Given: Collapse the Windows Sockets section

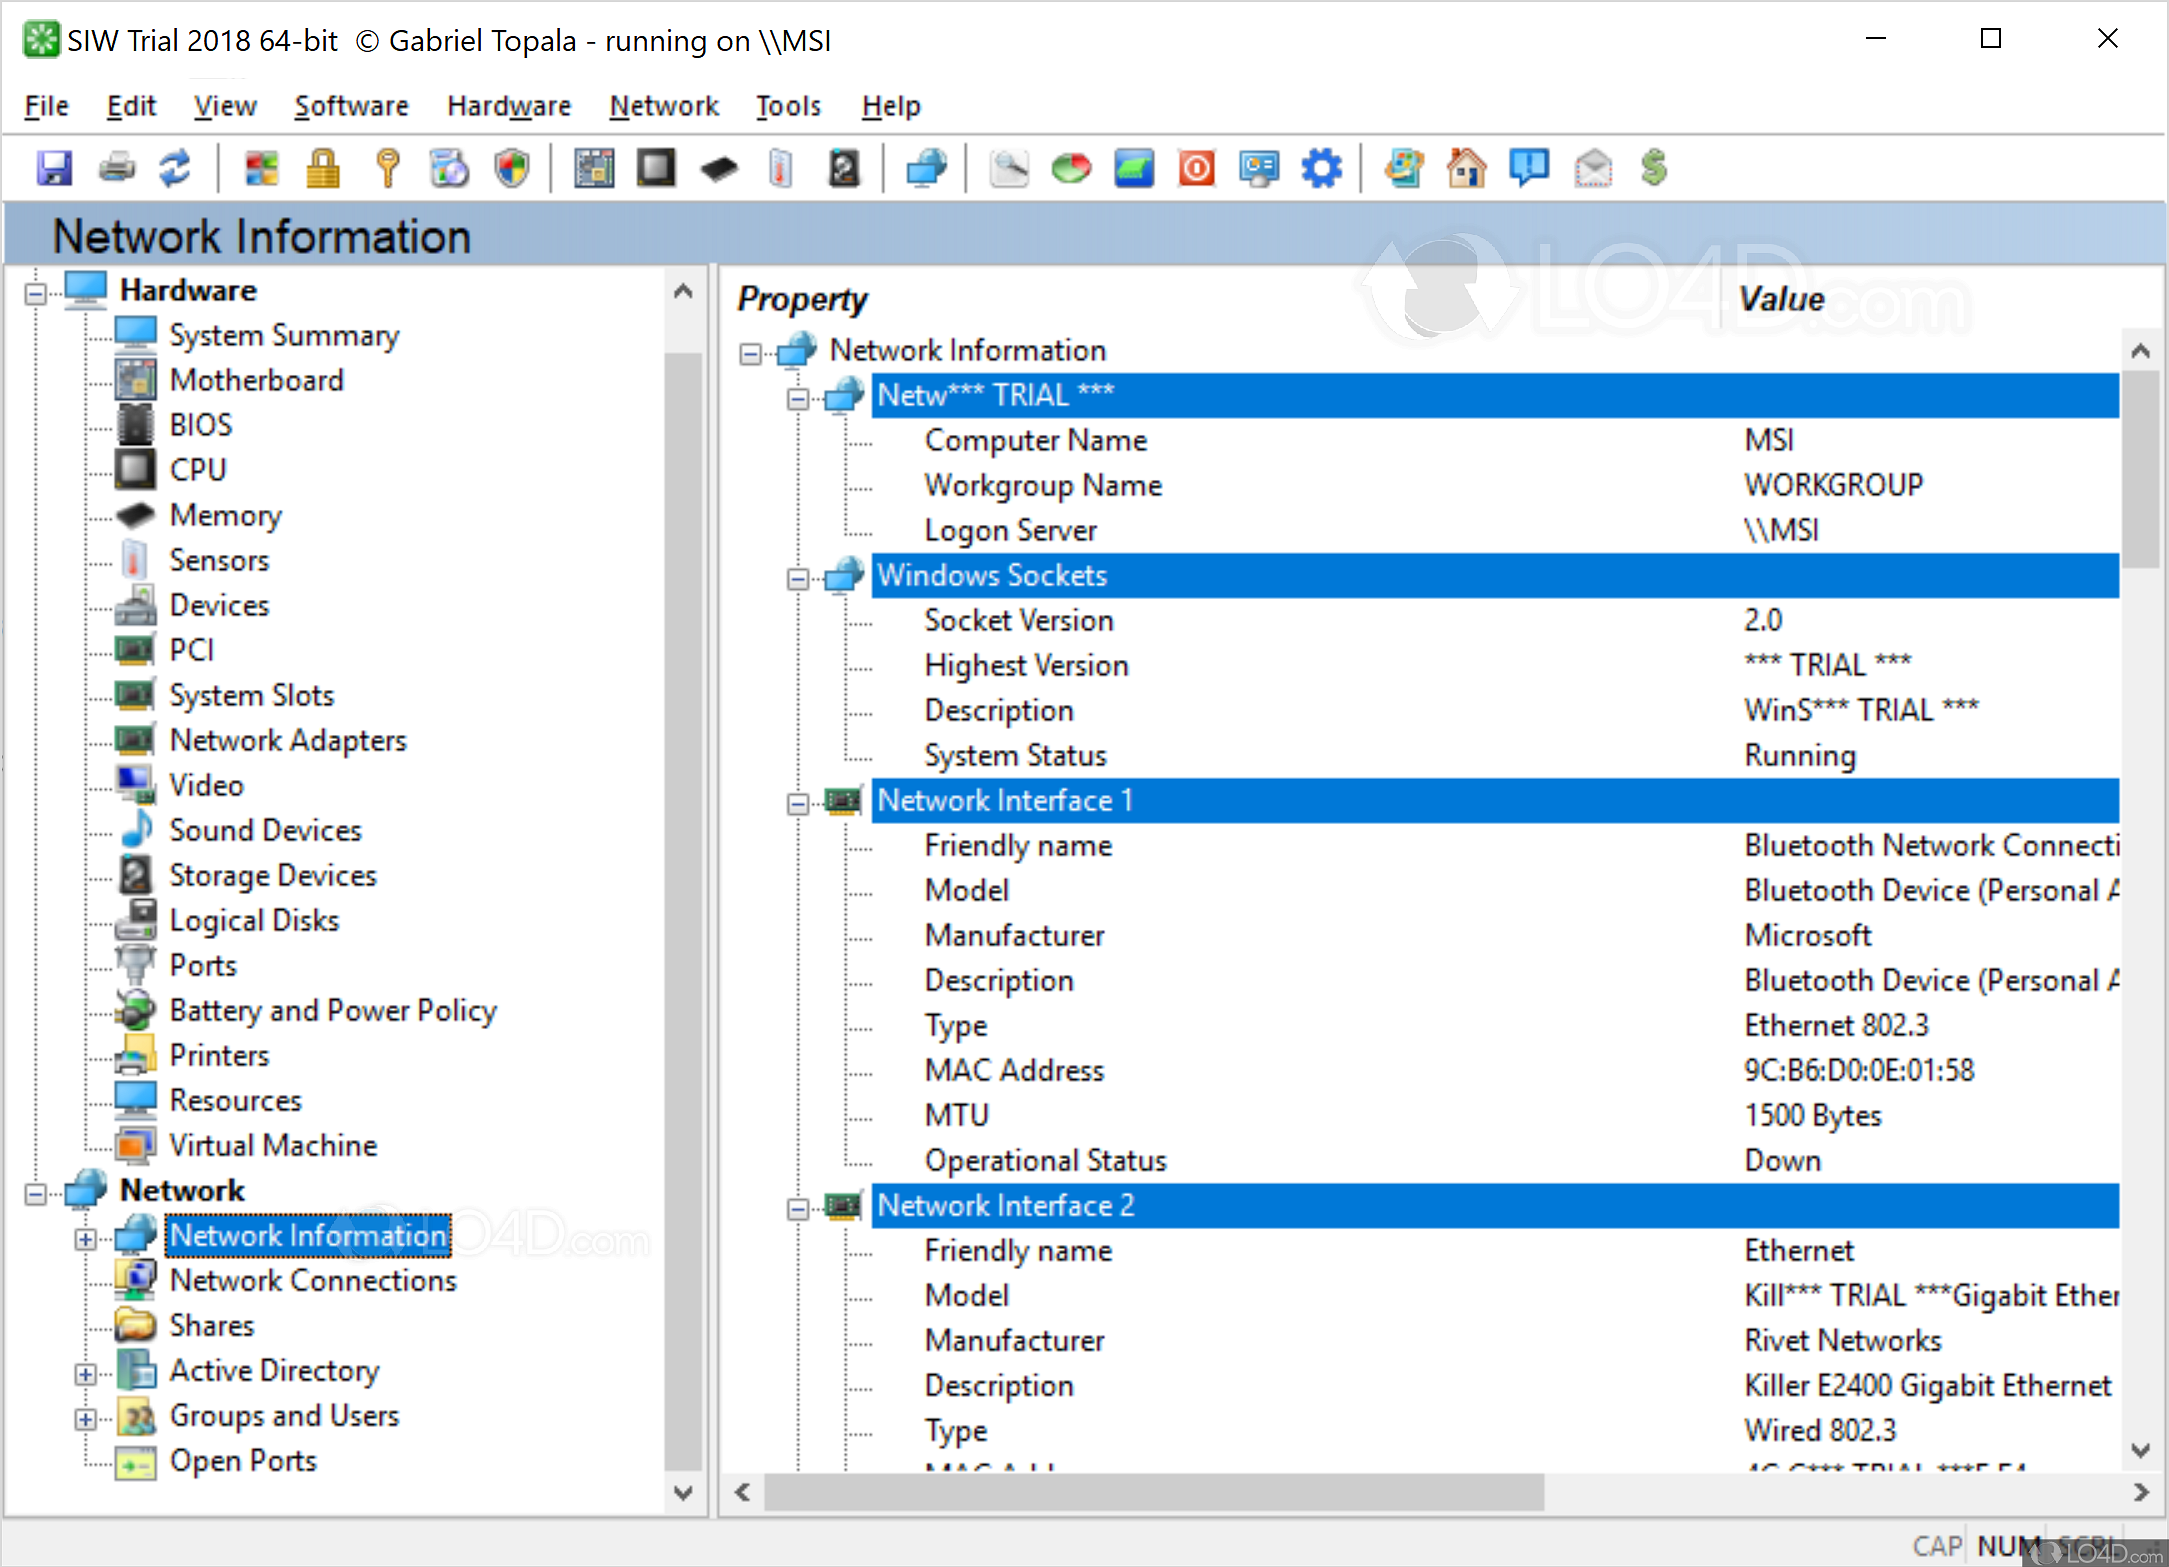Looking at the screenshot, I should [798, 579].
